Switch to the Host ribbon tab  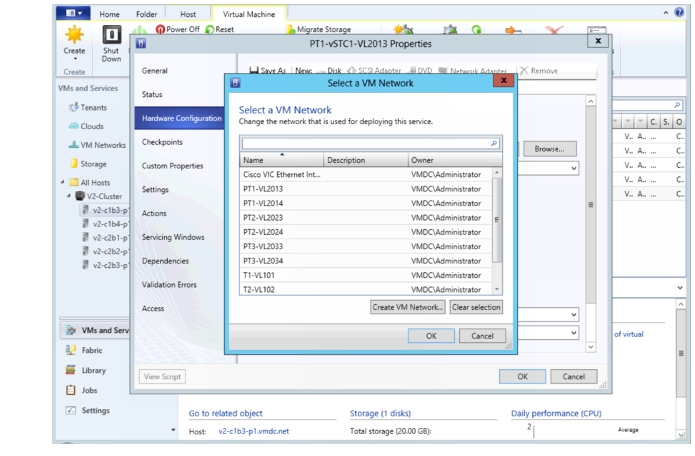pyautogui.click(x=187, y=14)
